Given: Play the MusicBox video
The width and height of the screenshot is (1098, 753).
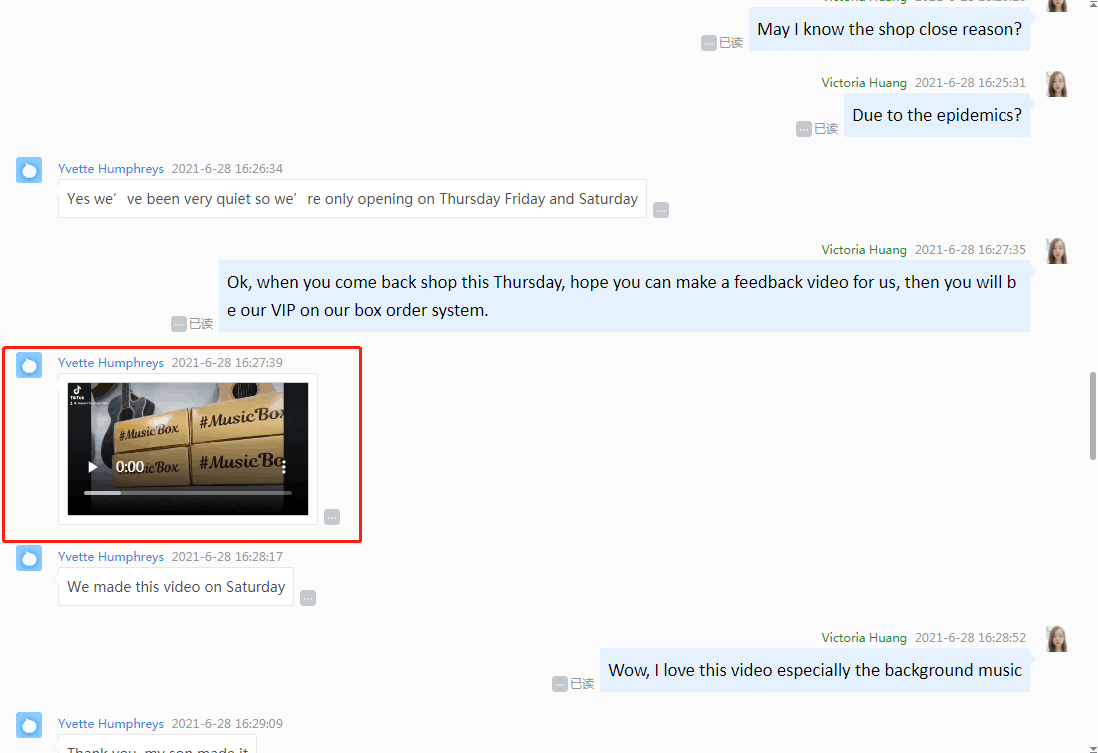Looking at the screenshot, I should pos(92,467).
